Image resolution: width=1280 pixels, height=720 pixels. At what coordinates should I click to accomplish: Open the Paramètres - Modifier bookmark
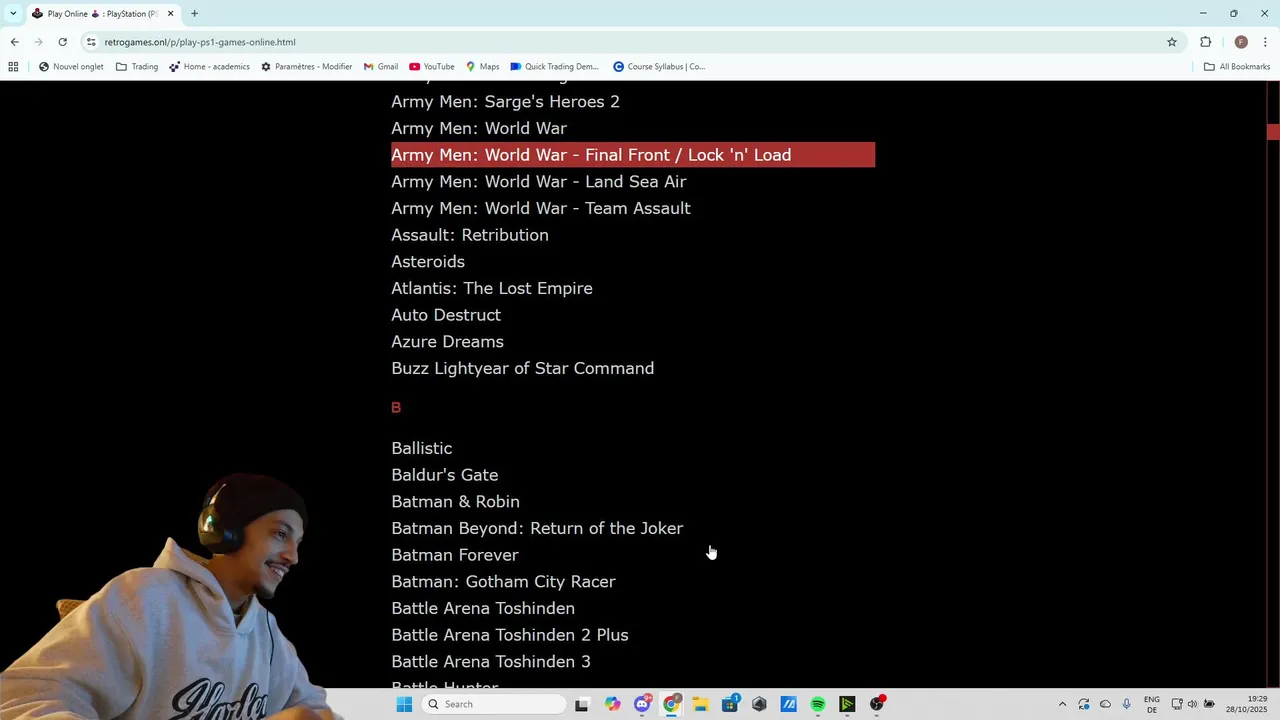point(306,67)
